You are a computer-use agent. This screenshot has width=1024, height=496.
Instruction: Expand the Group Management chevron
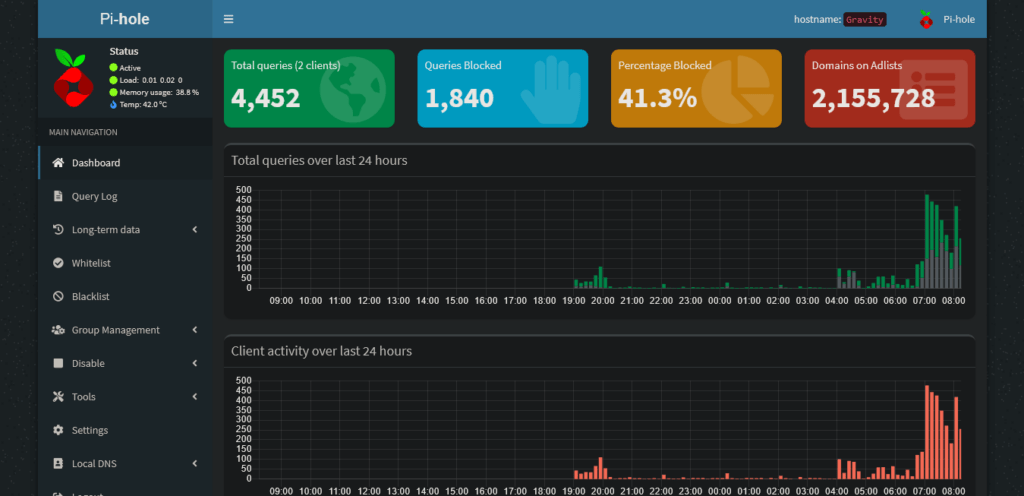195,330
